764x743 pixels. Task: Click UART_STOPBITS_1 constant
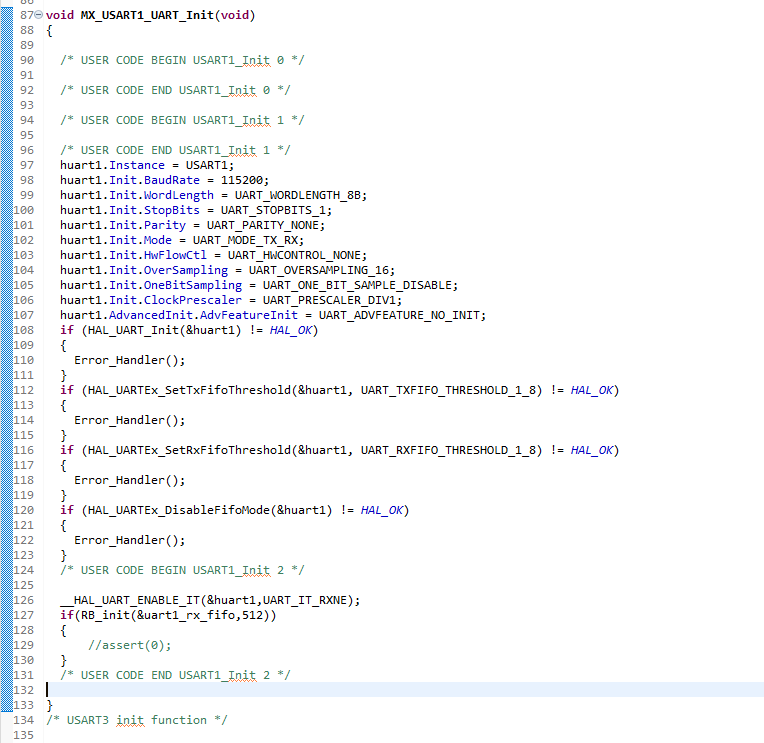[273, 210]
